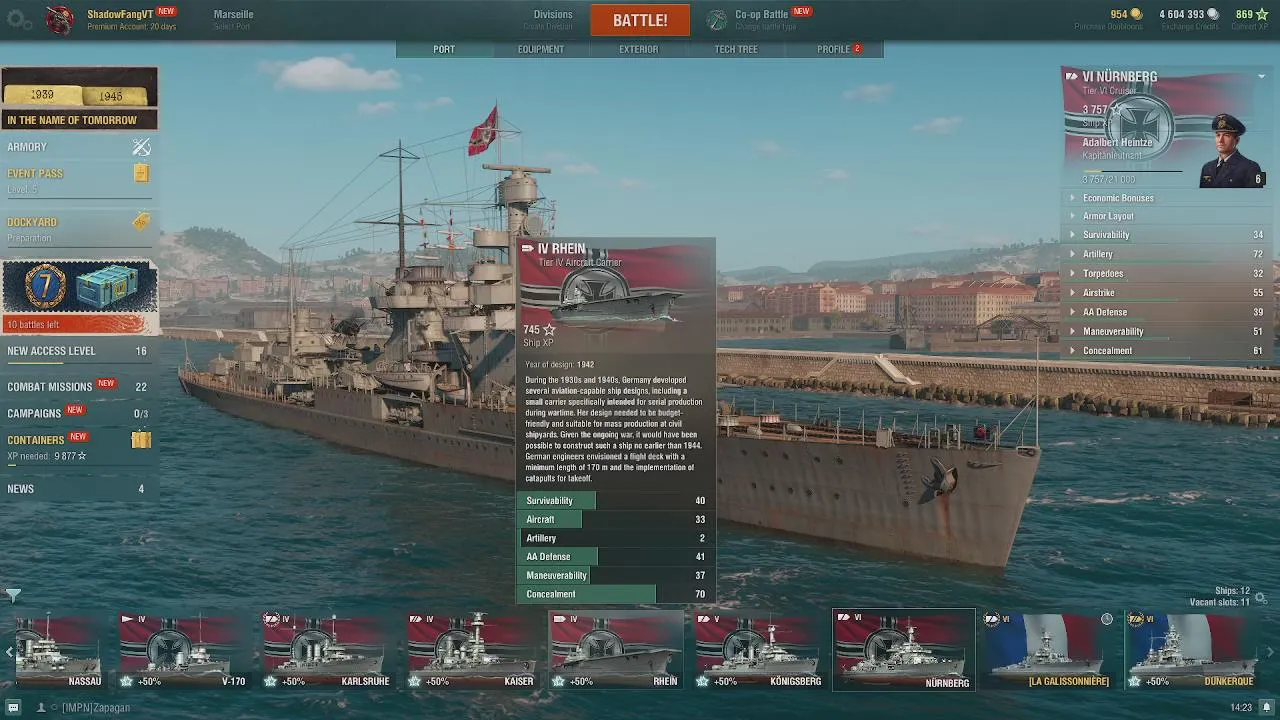Expand AA Defense parameters
Image resolution: width=1280 pixels, height=720 pixels.
(x=1168, y=312)
